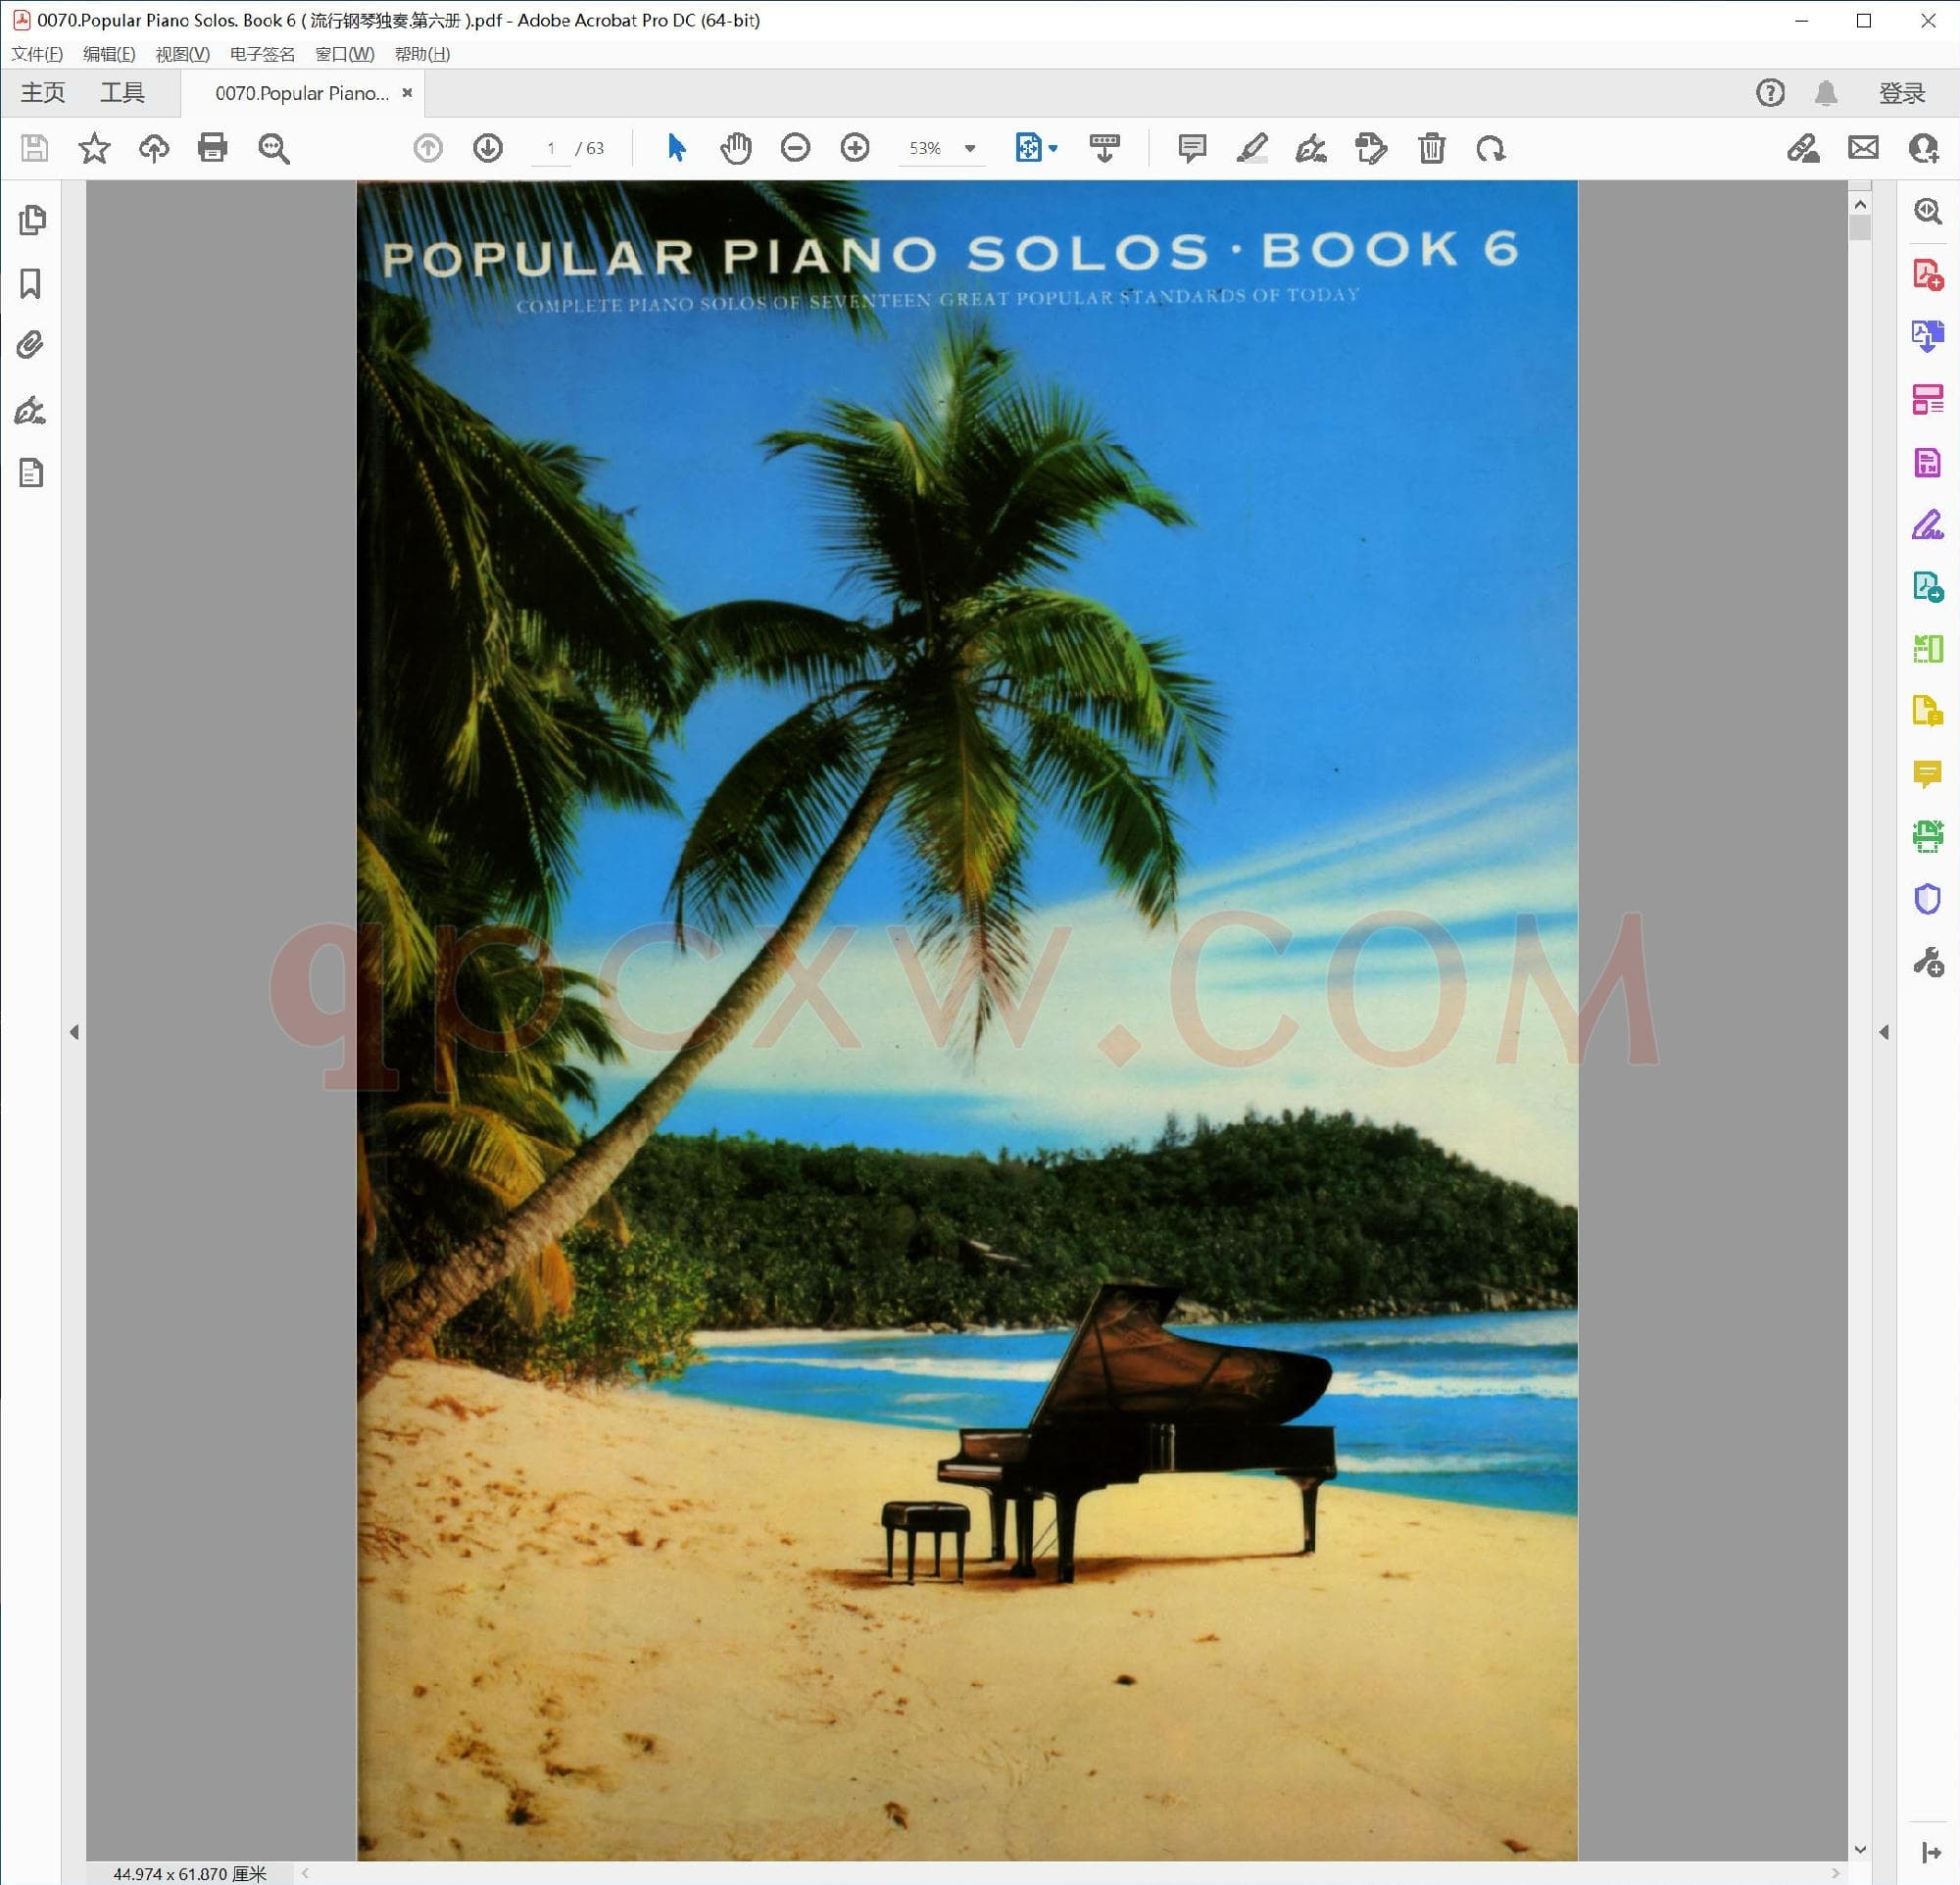Collapse the right tools pane arrow
The image size is (1960, 1885).
pos(1884,1032)
